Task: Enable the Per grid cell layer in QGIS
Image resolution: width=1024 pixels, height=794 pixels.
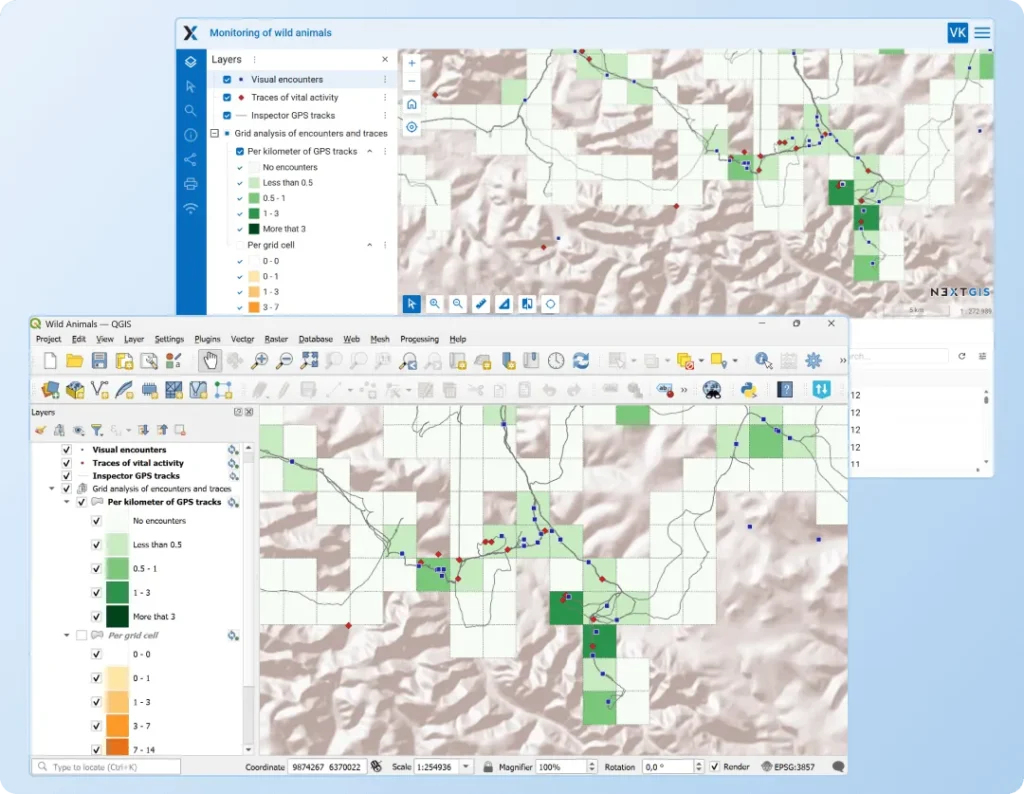Action: (81, 635)
